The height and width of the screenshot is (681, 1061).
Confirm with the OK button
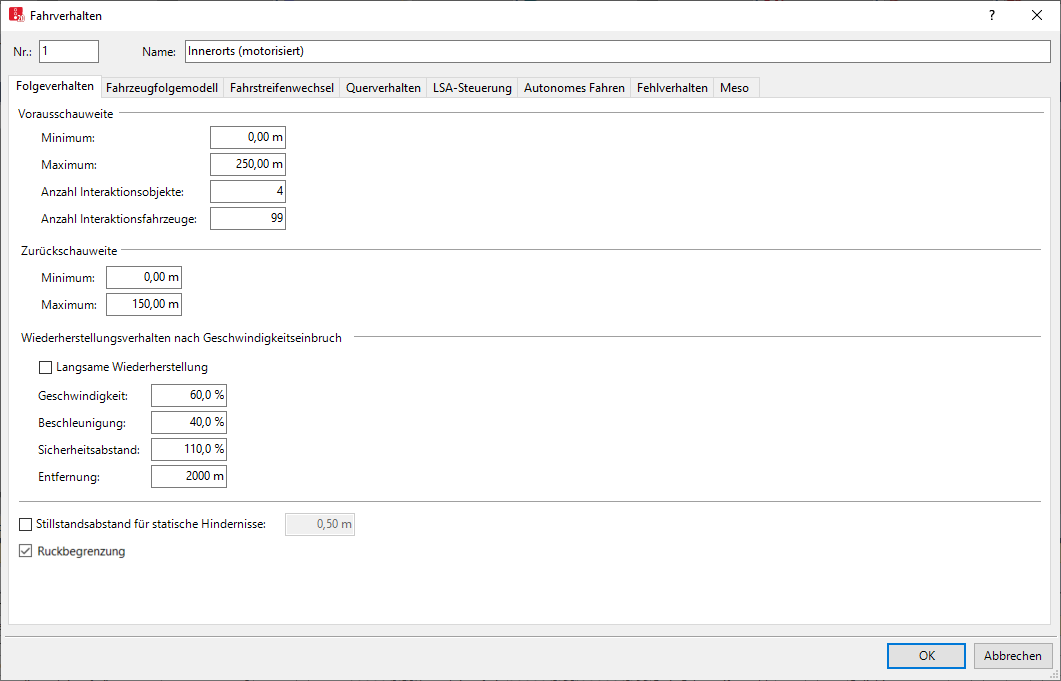click(x=926, y=656)
